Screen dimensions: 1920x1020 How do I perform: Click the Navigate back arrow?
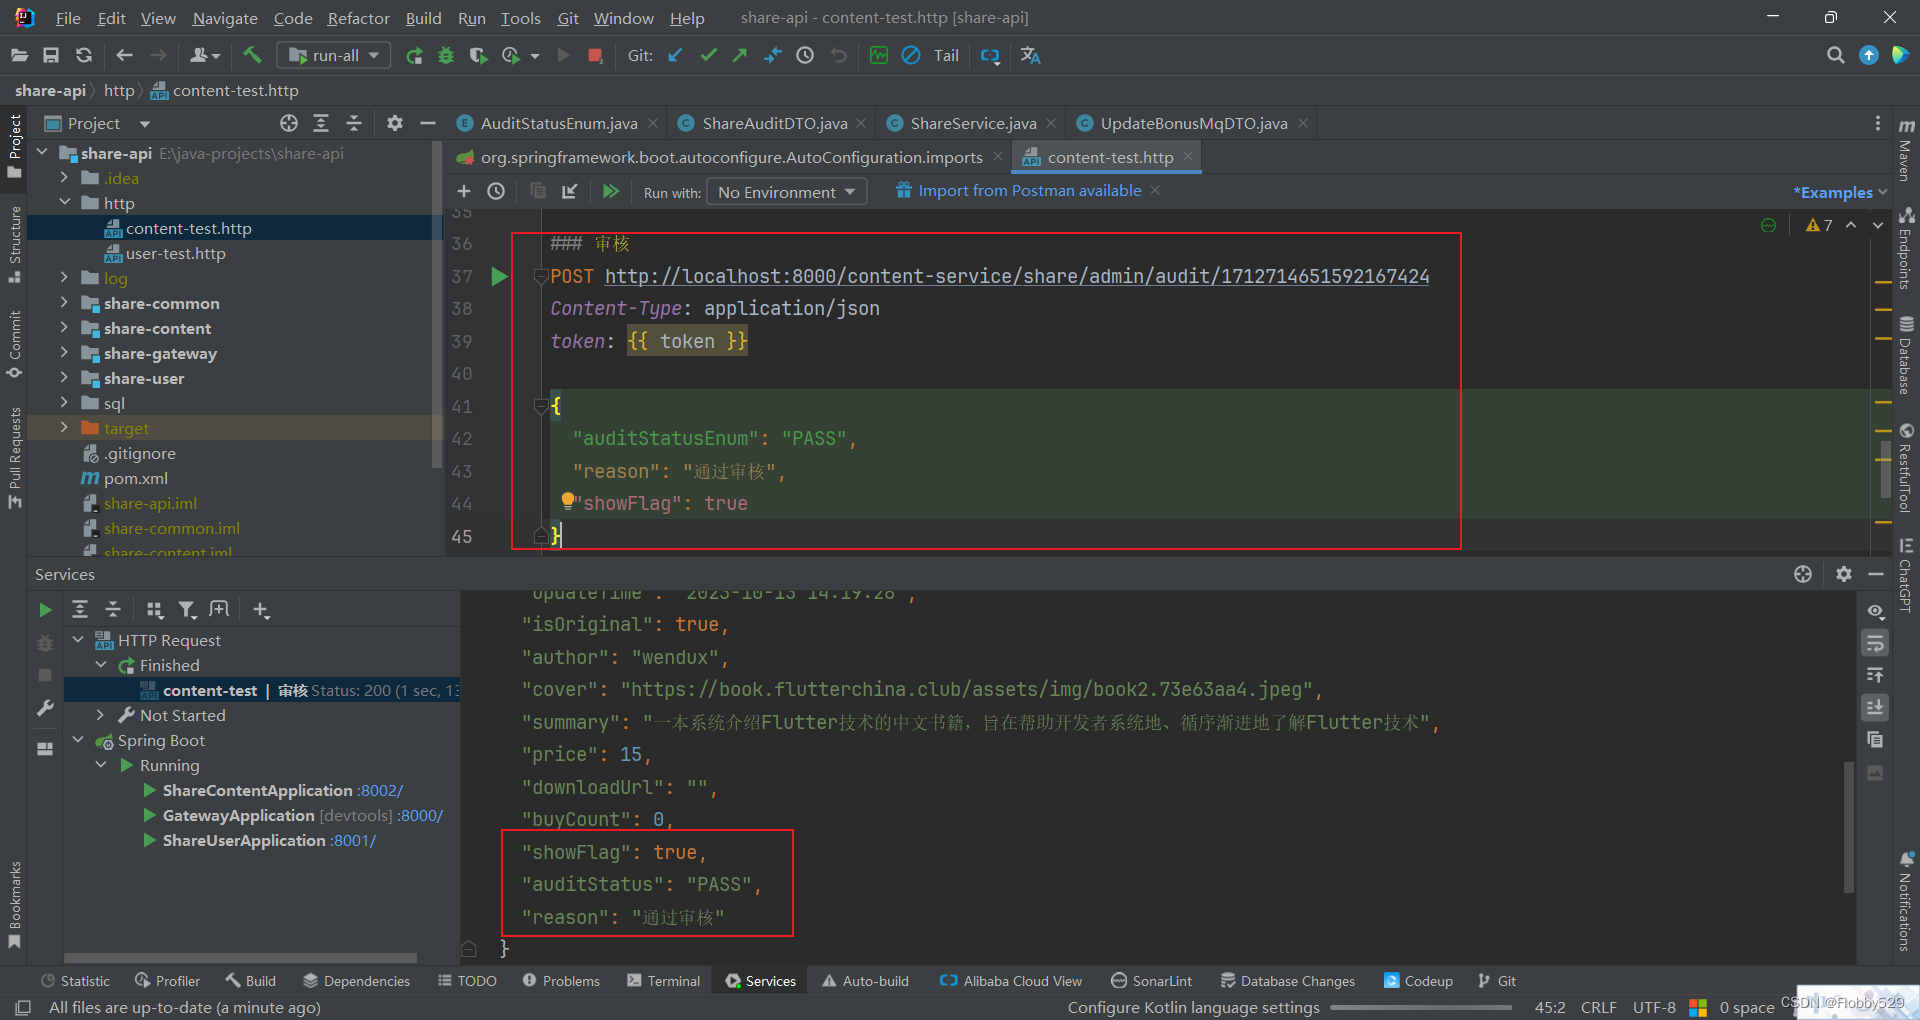coord(125,56)
